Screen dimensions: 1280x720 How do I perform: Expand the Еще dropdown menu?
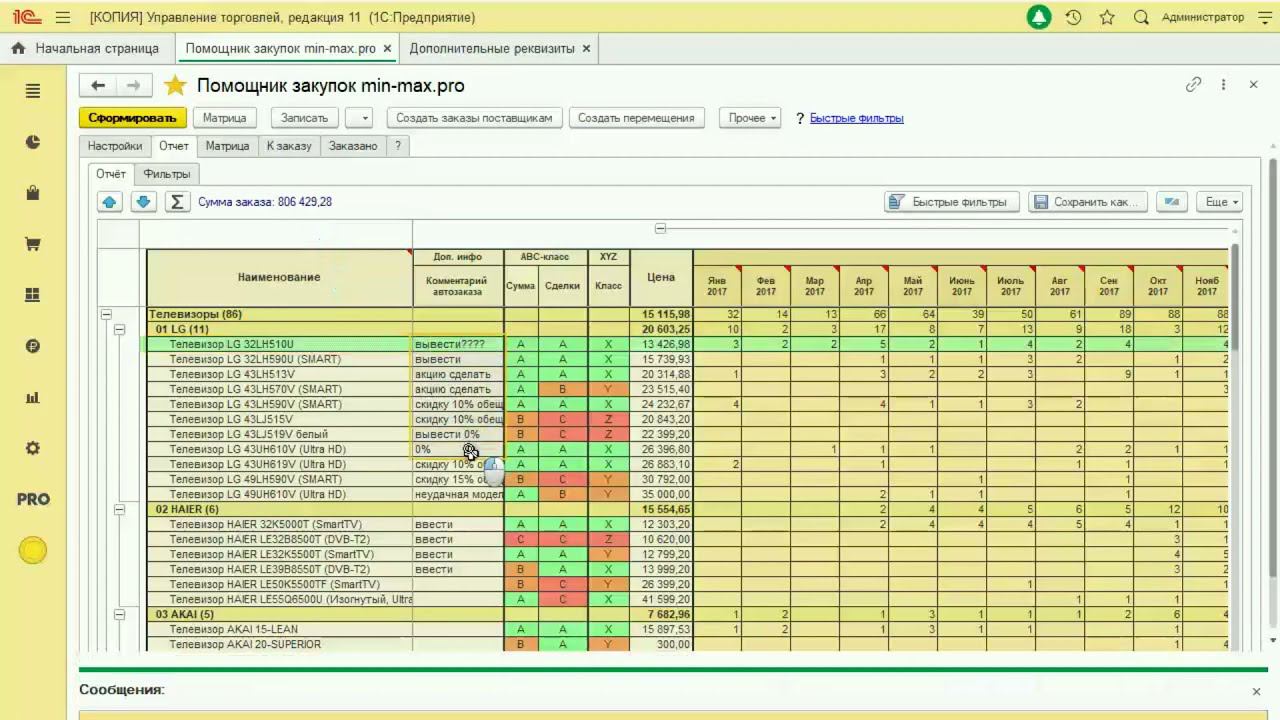pos(1221,202)
